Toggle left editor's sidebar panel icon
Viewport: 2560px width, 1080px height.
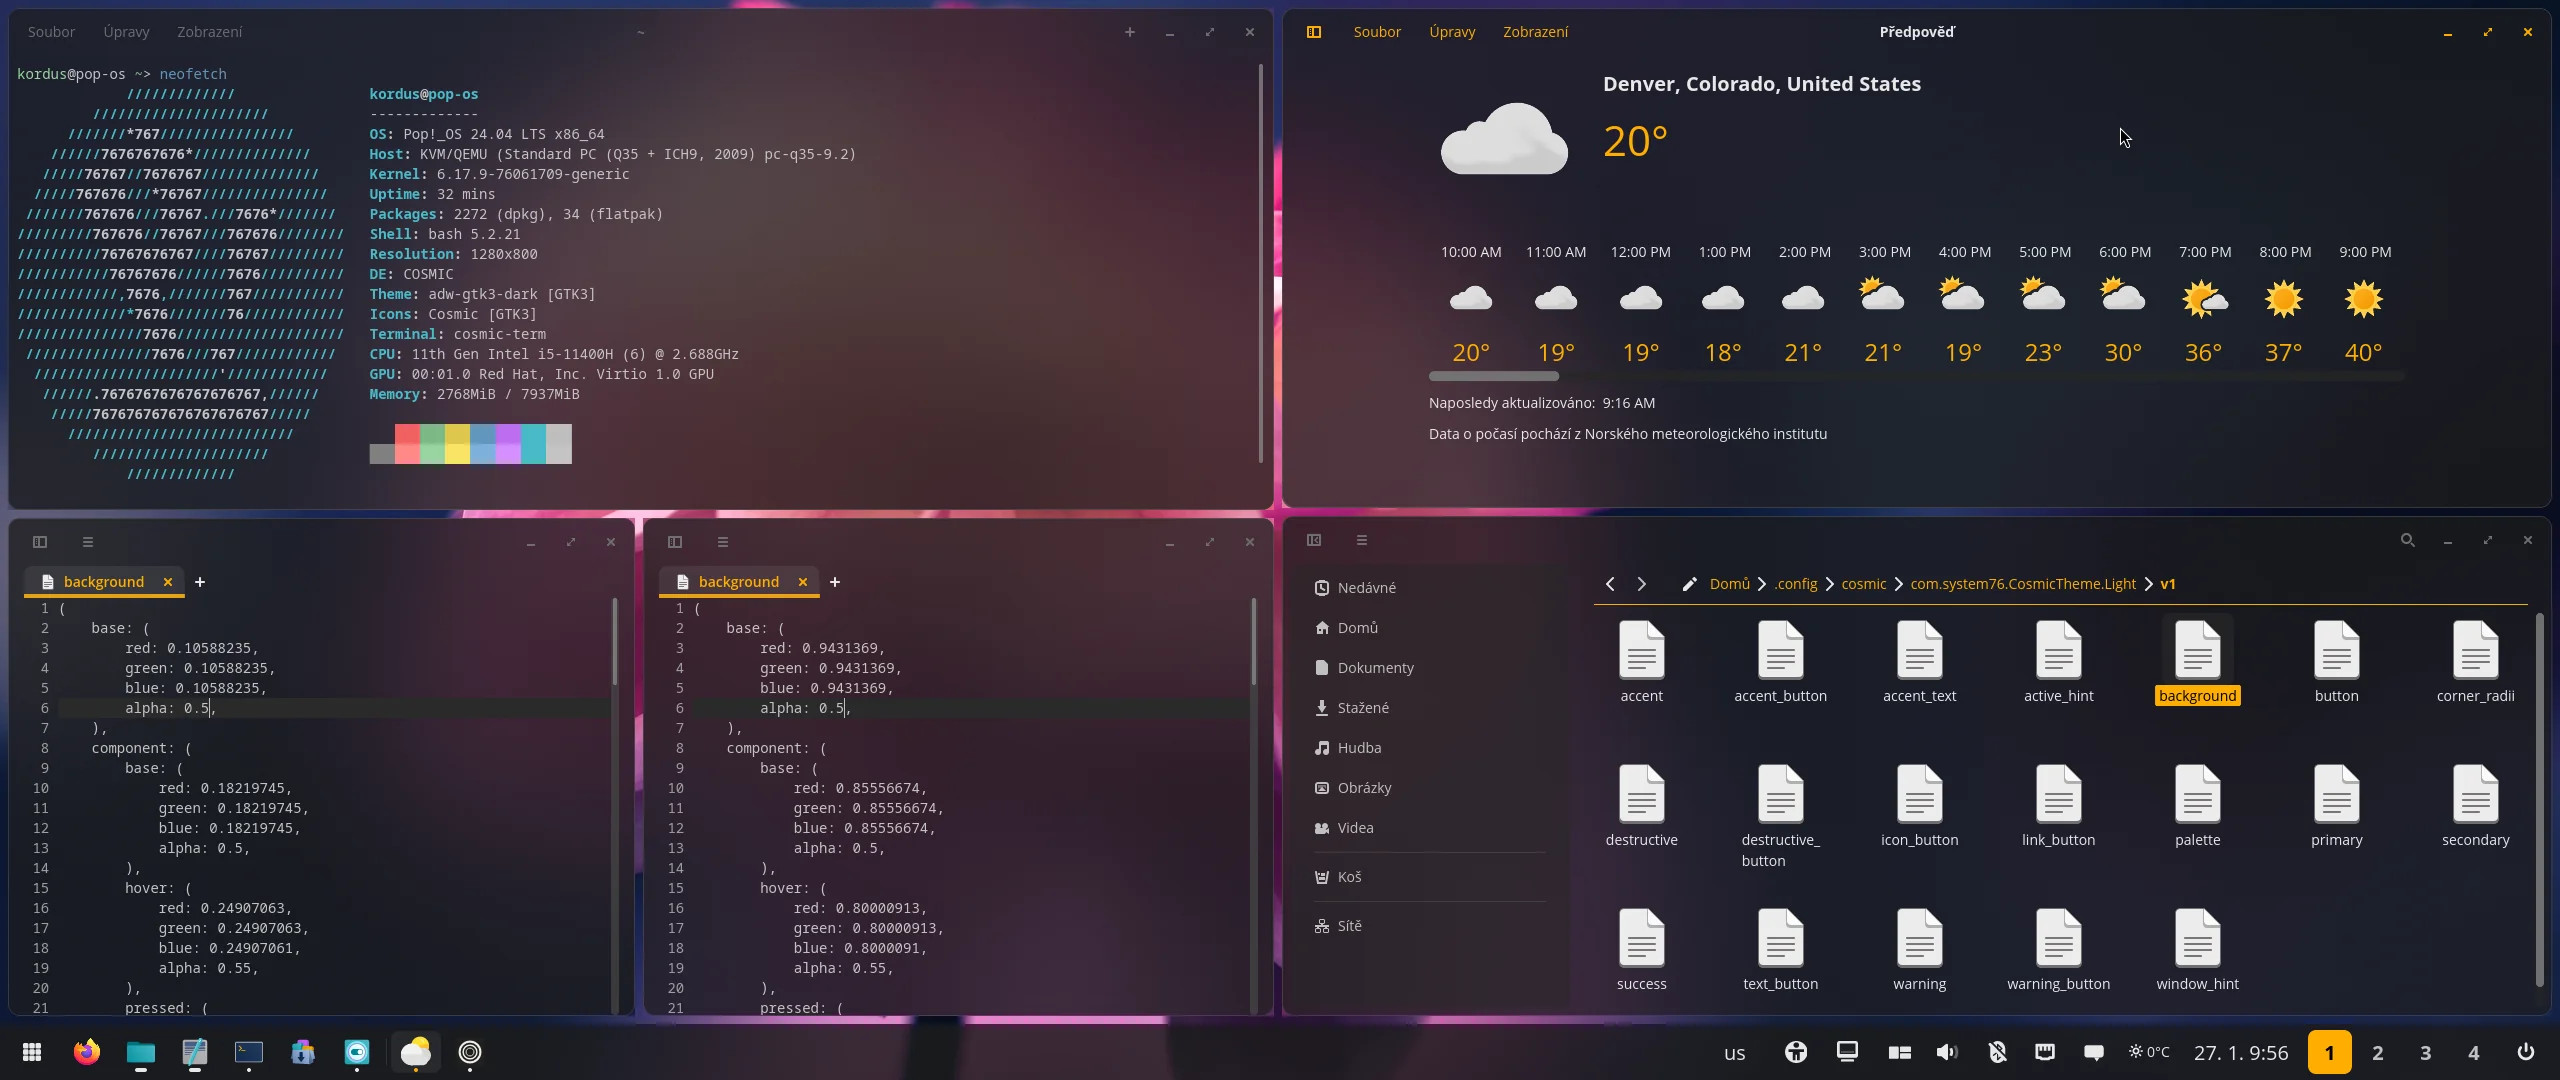[40, 542]
